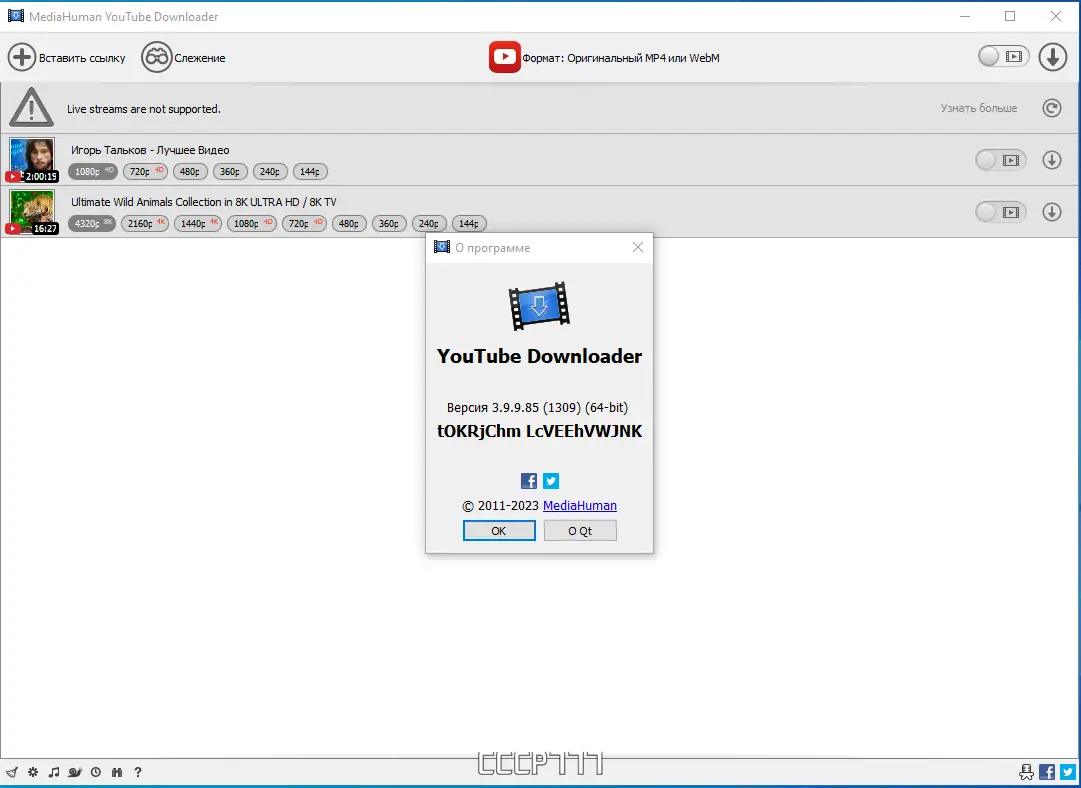Click the Twitter icon in About dialog
The height and width of the screenshot is (788, 1081).
click(x=551, y=481)
